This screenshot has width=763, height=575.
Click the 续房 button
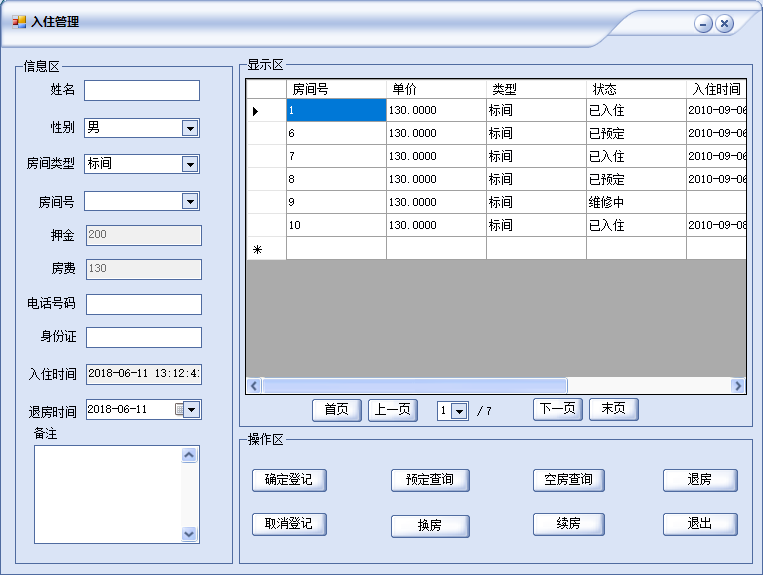click(568, 524)
